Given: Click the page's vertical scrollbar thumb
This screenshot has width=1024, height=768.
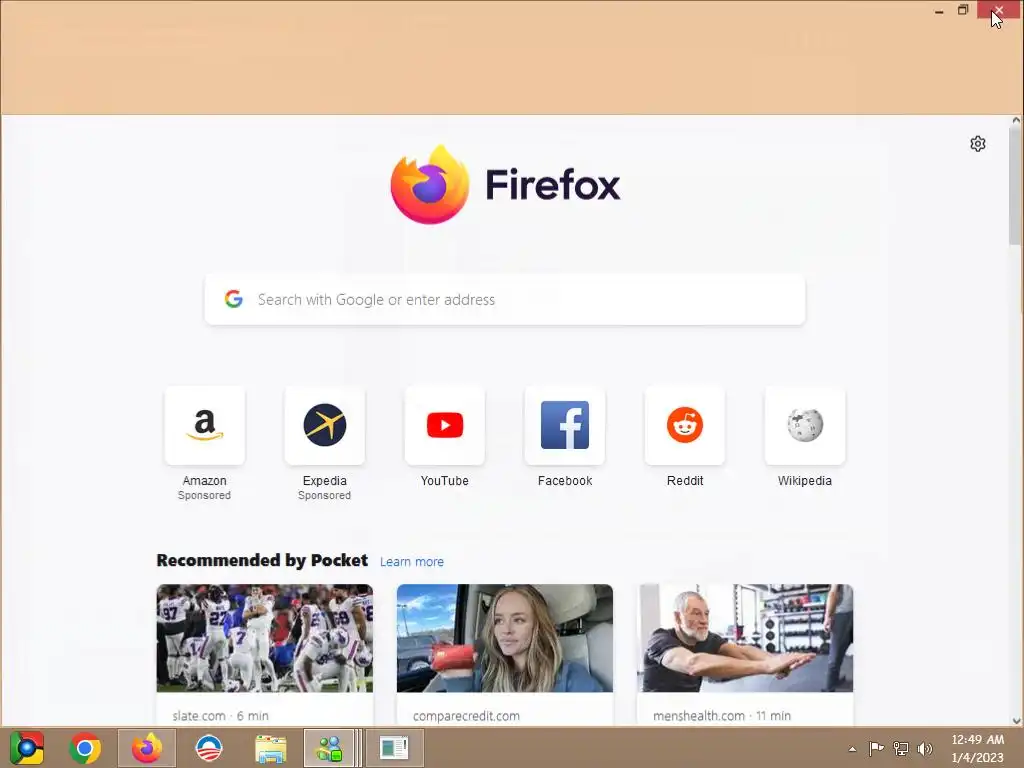Looking at the screenshot, I should coord(1016,186).
